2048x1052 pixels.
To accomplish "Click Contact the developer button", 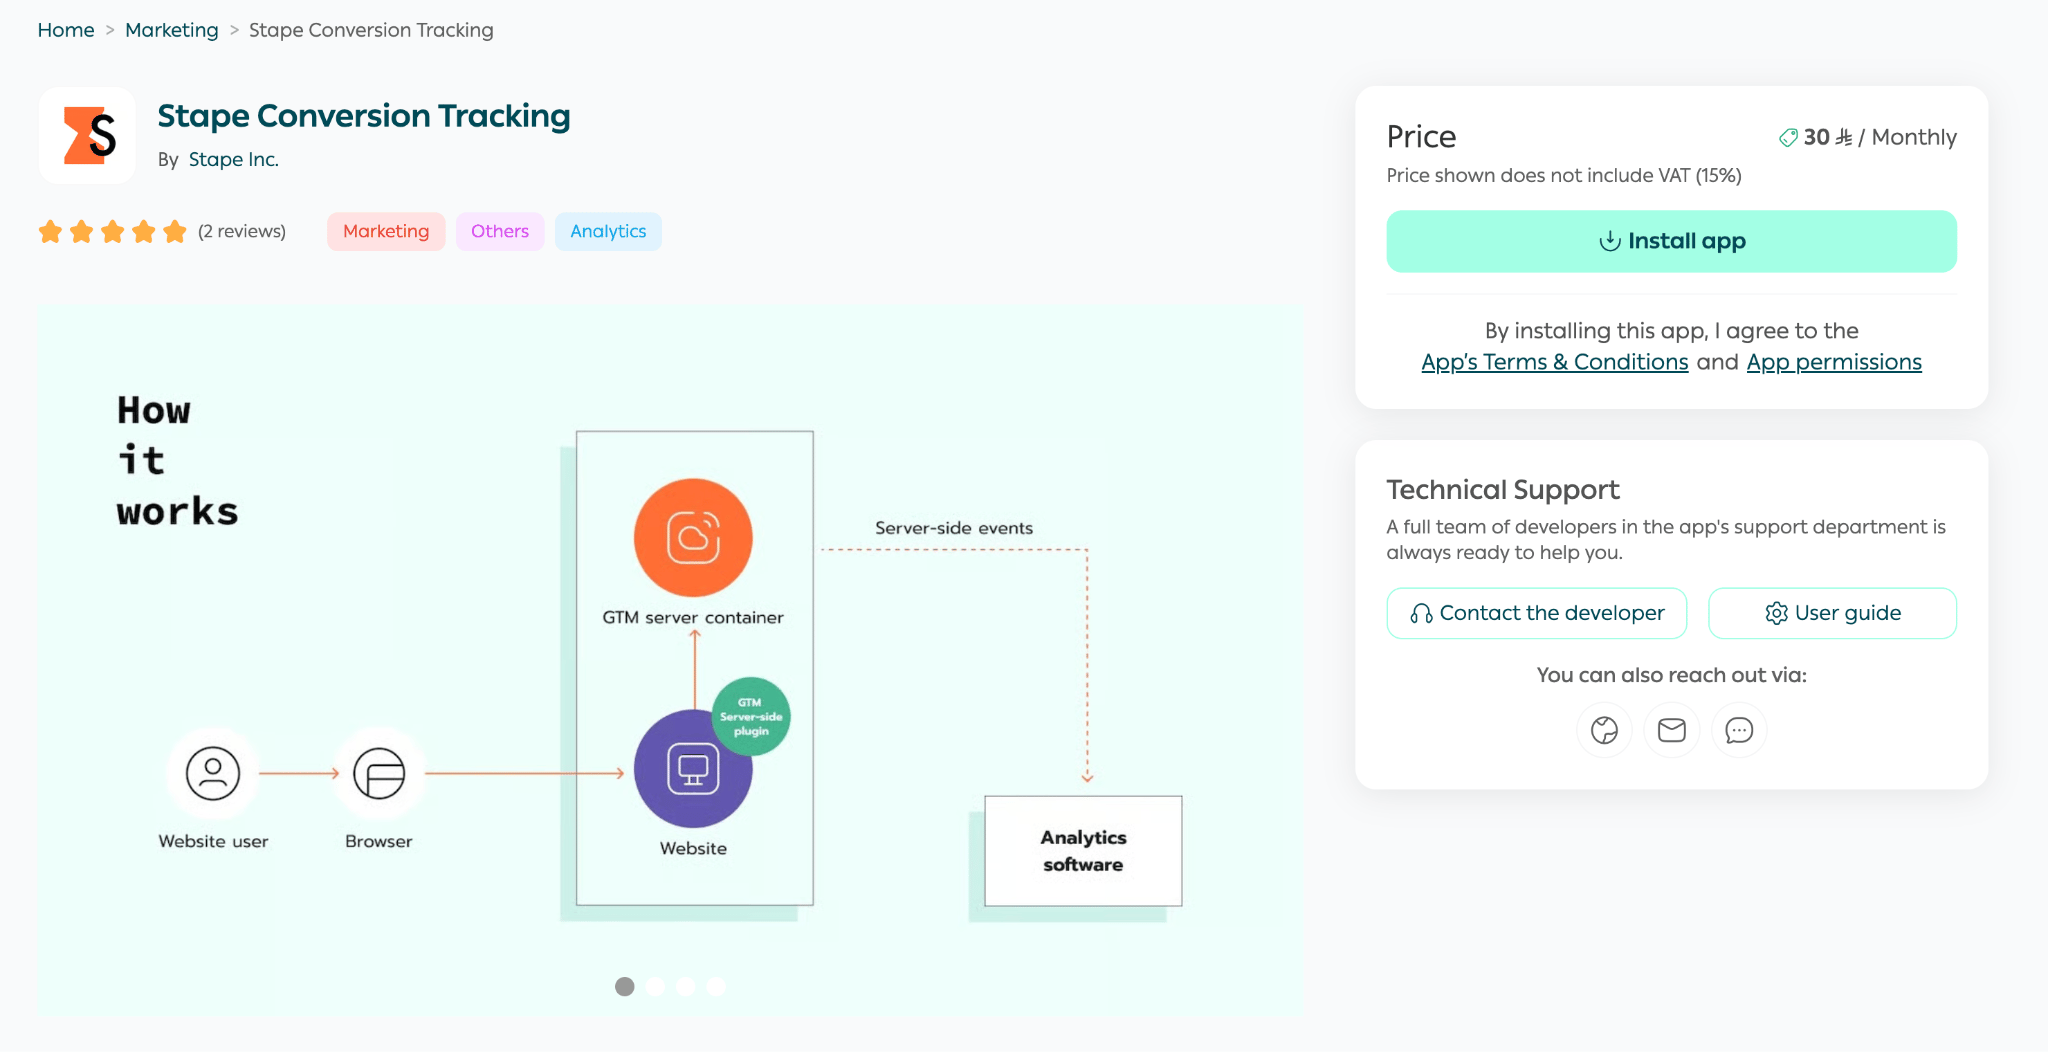I will (x=1537, y=613).
